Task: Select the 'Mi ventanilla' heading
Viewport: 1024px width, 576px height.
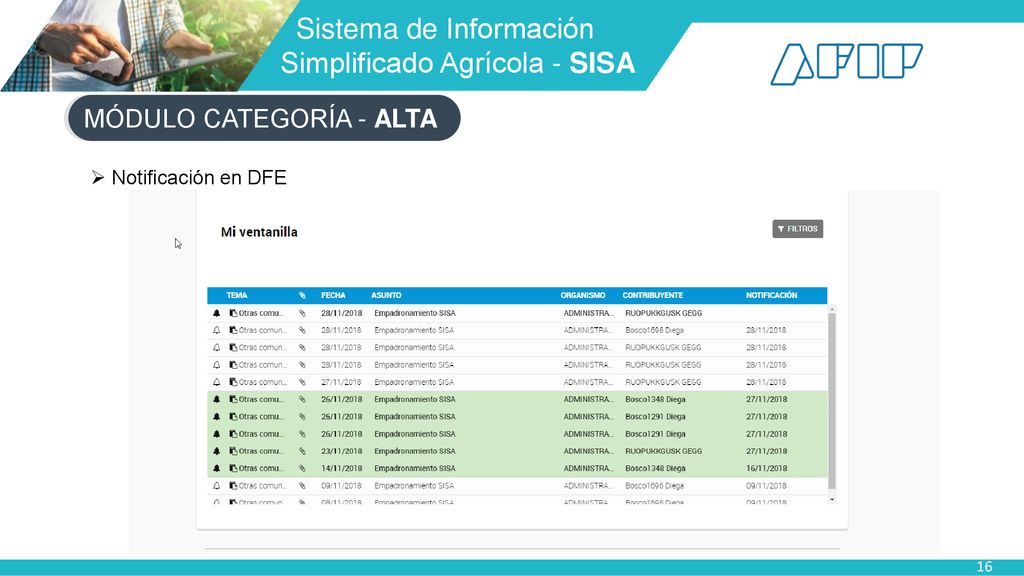Action: [x=259, y=232]
